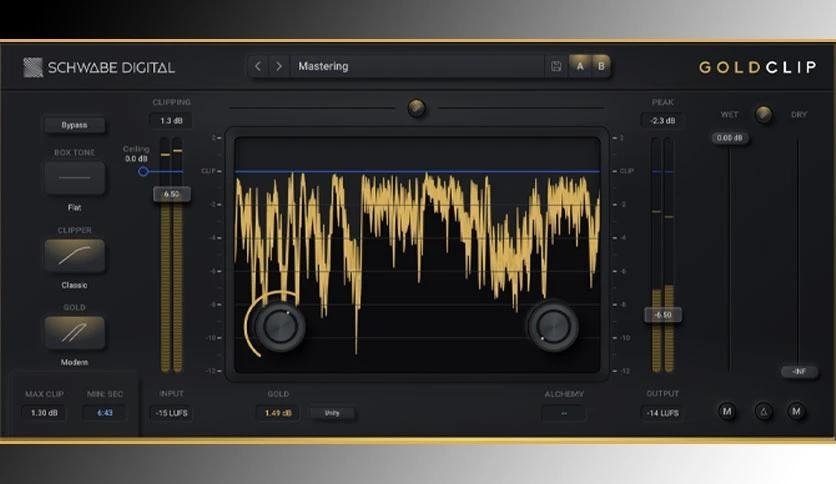836x484 pixels.
Task: Click the save preset floppy icon
Action: click(x=556, y=67)
